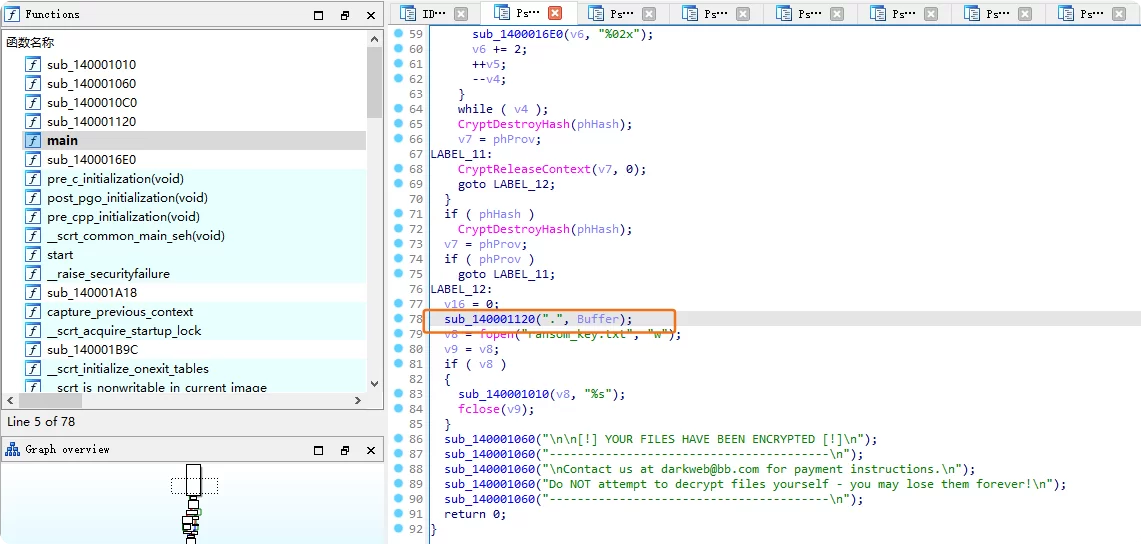Click the Functions panel title icon
Viewport: 1141px width, 544px height.
coord(12,15)
